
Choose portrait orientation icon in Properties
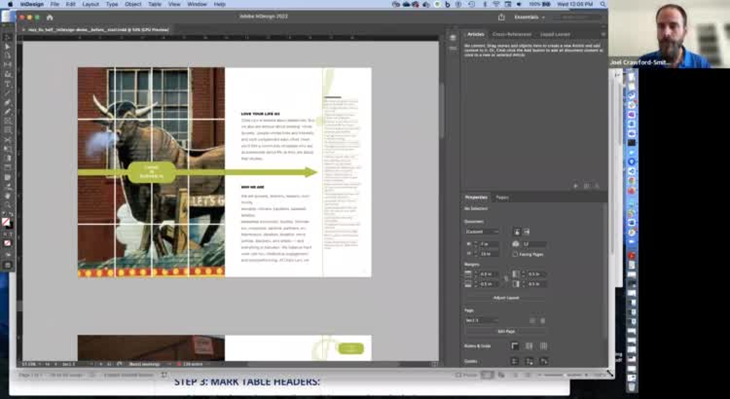(517, 231)
